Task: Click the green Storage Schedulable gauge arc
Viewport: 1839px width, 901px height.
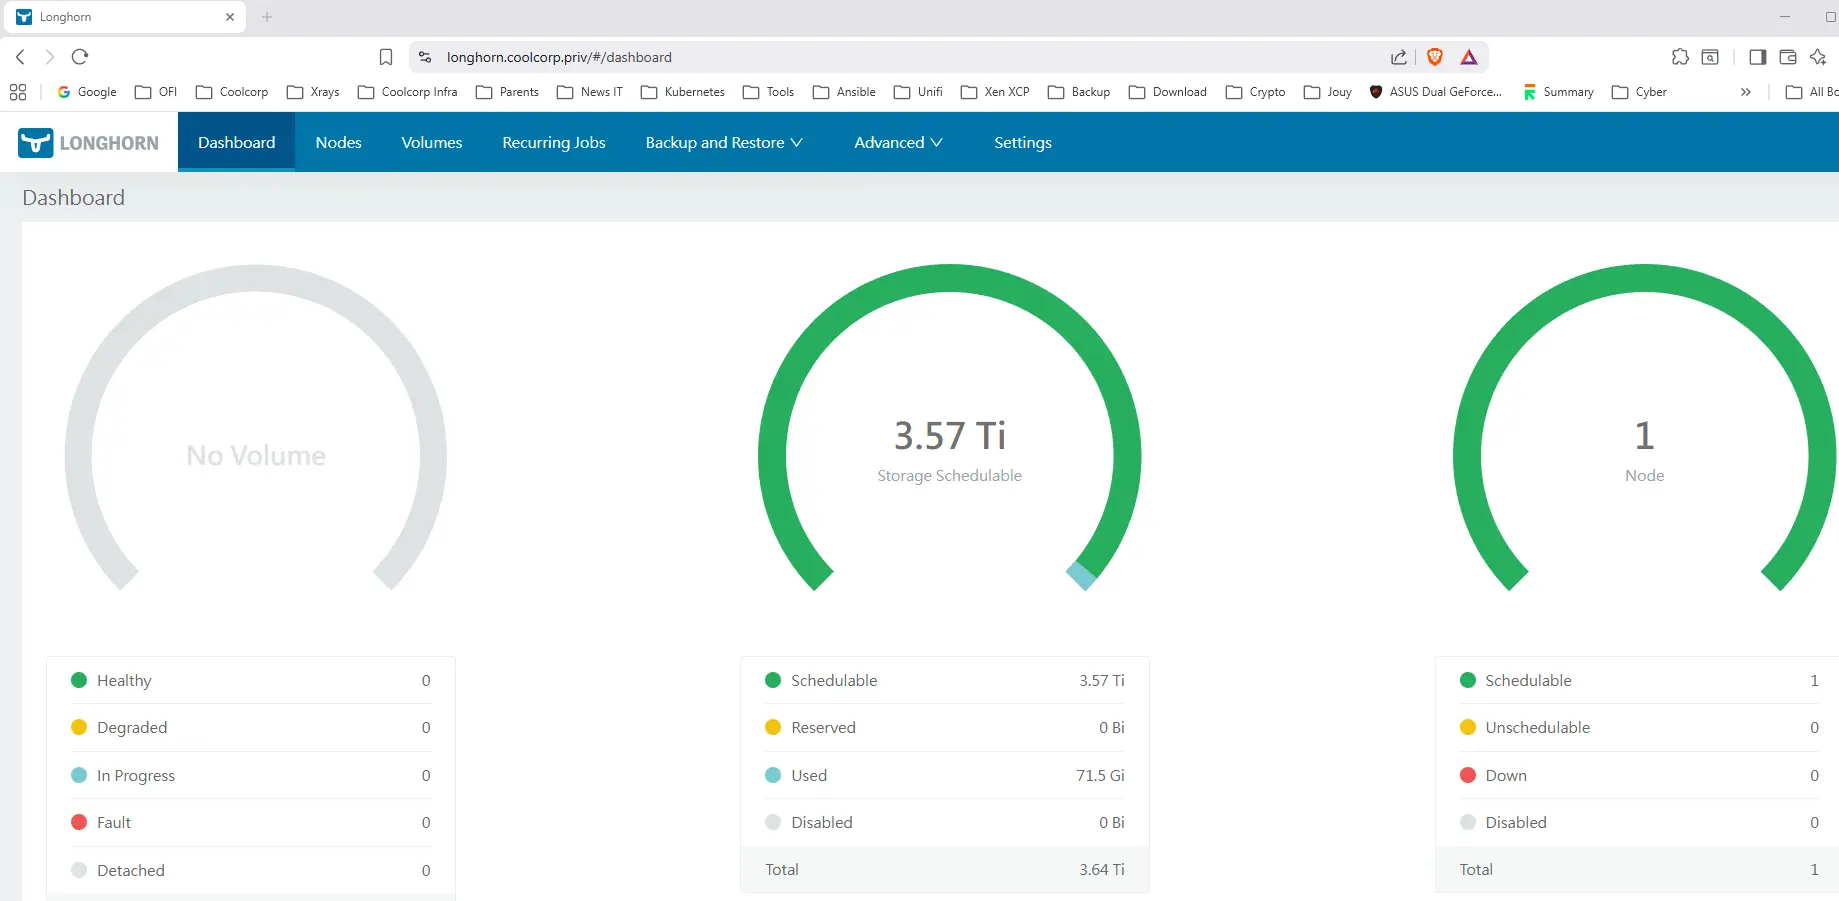Action: pyautogui.click(x=949, y=279)
